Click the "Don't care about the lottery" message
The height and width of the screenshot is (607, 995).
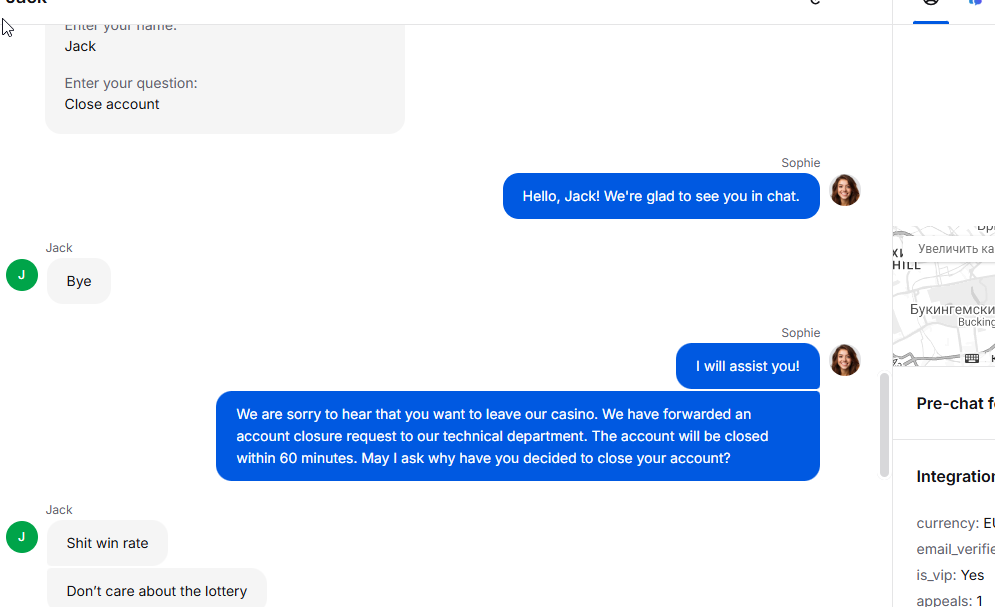[x=156, y=591]
